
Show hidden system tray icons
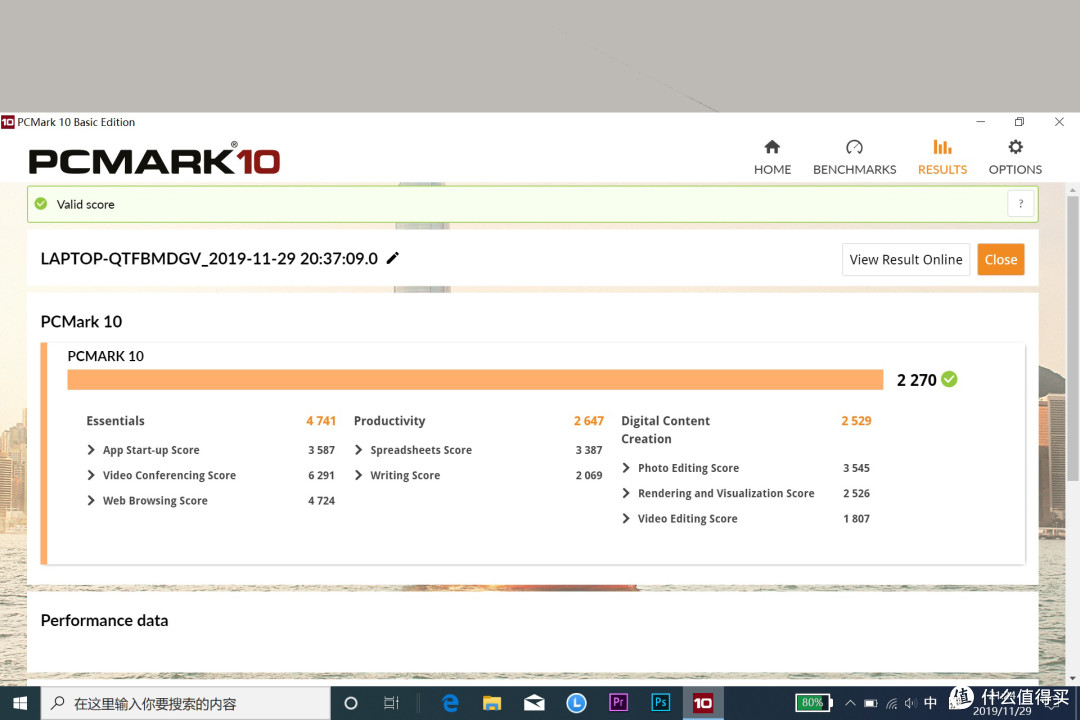click(850, 703)
